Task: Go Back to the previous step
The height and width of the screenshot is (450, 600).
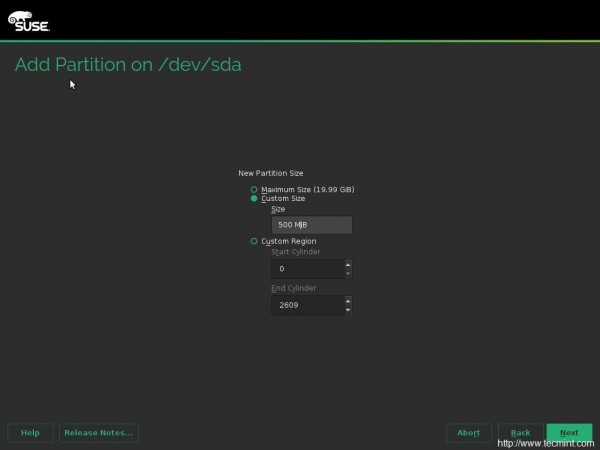Action: click(520, 433)
